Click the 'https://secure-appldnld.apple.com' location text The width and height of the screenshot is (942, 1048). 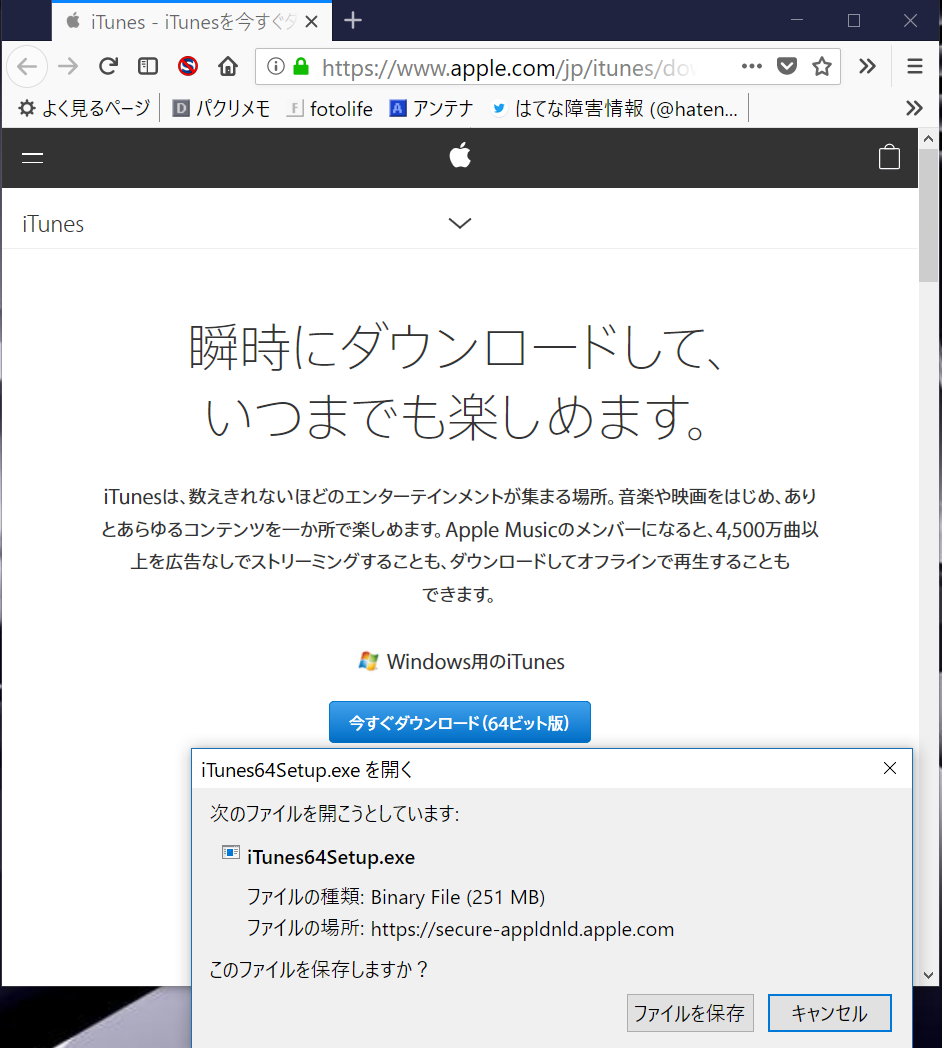522,929
